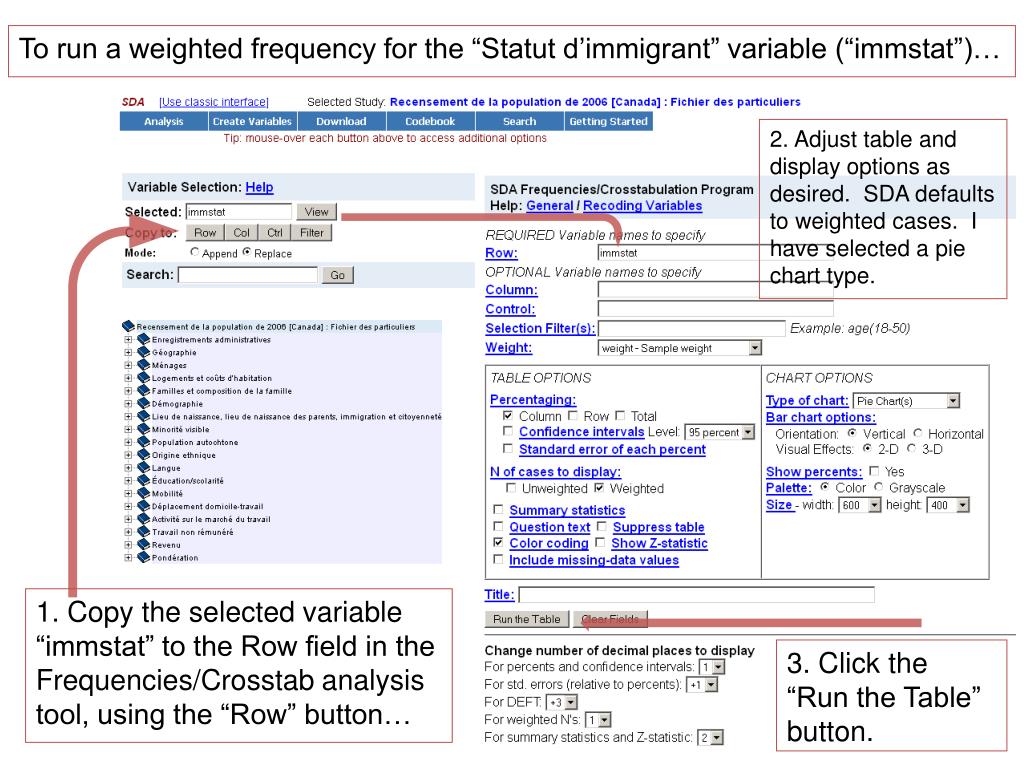Enable Row percentaging checkbox
Image resolution: width=1024 pixels, height=768 pixels.
(x=573, y=415)
